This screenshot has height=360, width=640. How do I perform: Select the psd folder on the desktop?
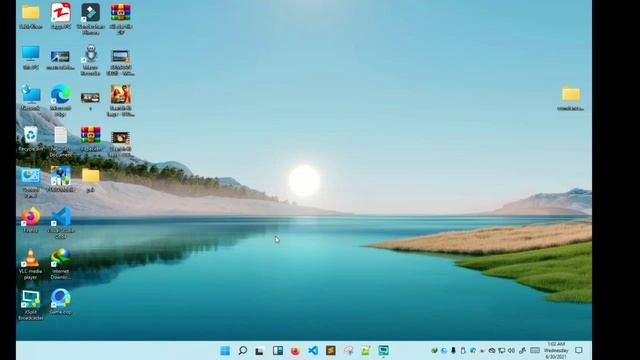(90, 180)
